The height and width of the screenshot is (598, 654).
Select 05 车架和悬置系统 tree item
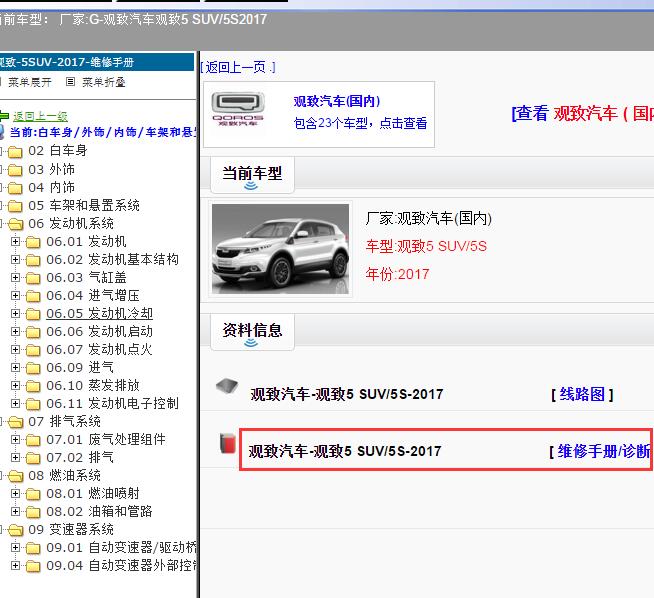point(84,205)
